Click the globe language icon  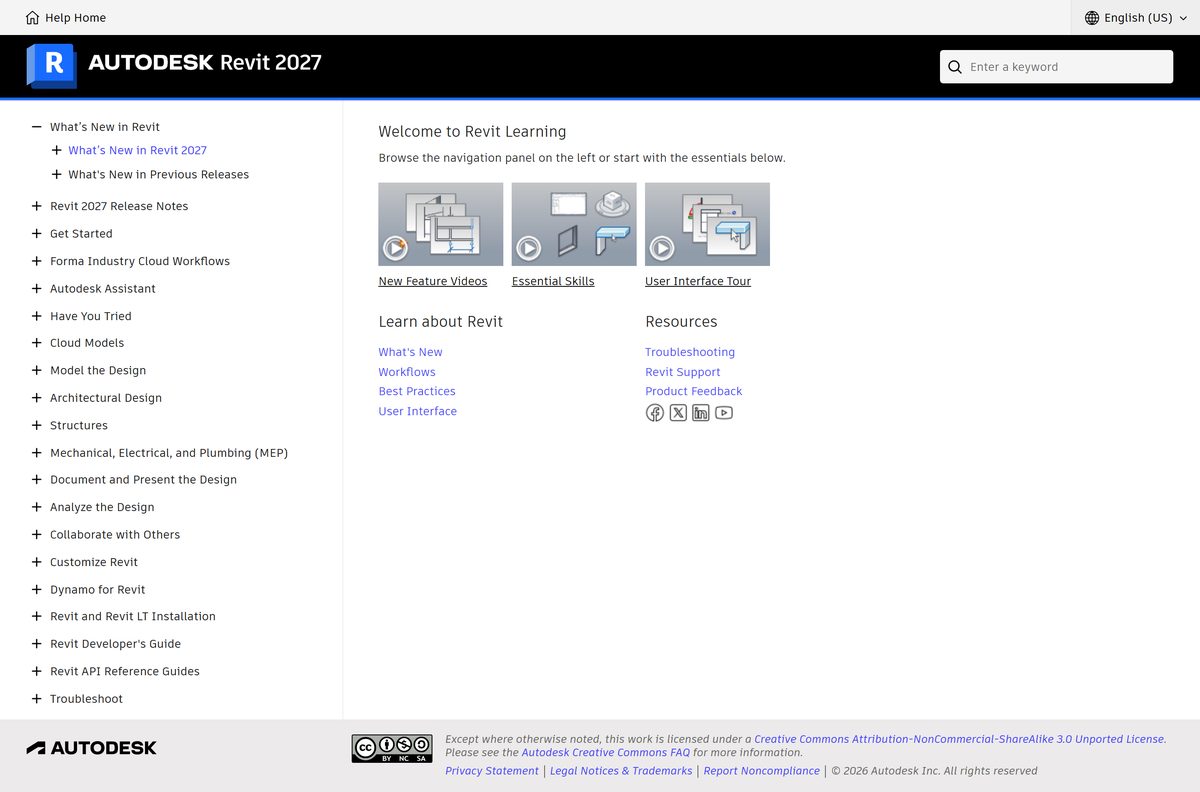(x=1092, y=17)
